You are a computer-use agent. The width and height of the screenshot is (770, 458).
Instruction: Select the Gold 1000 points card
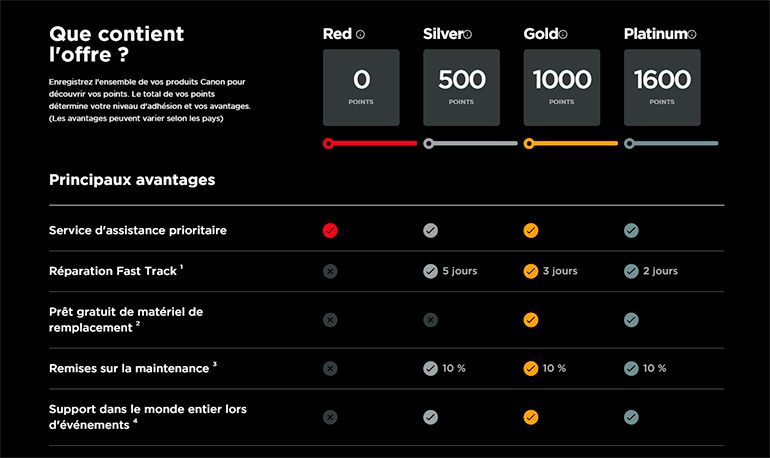pos(561,87)
